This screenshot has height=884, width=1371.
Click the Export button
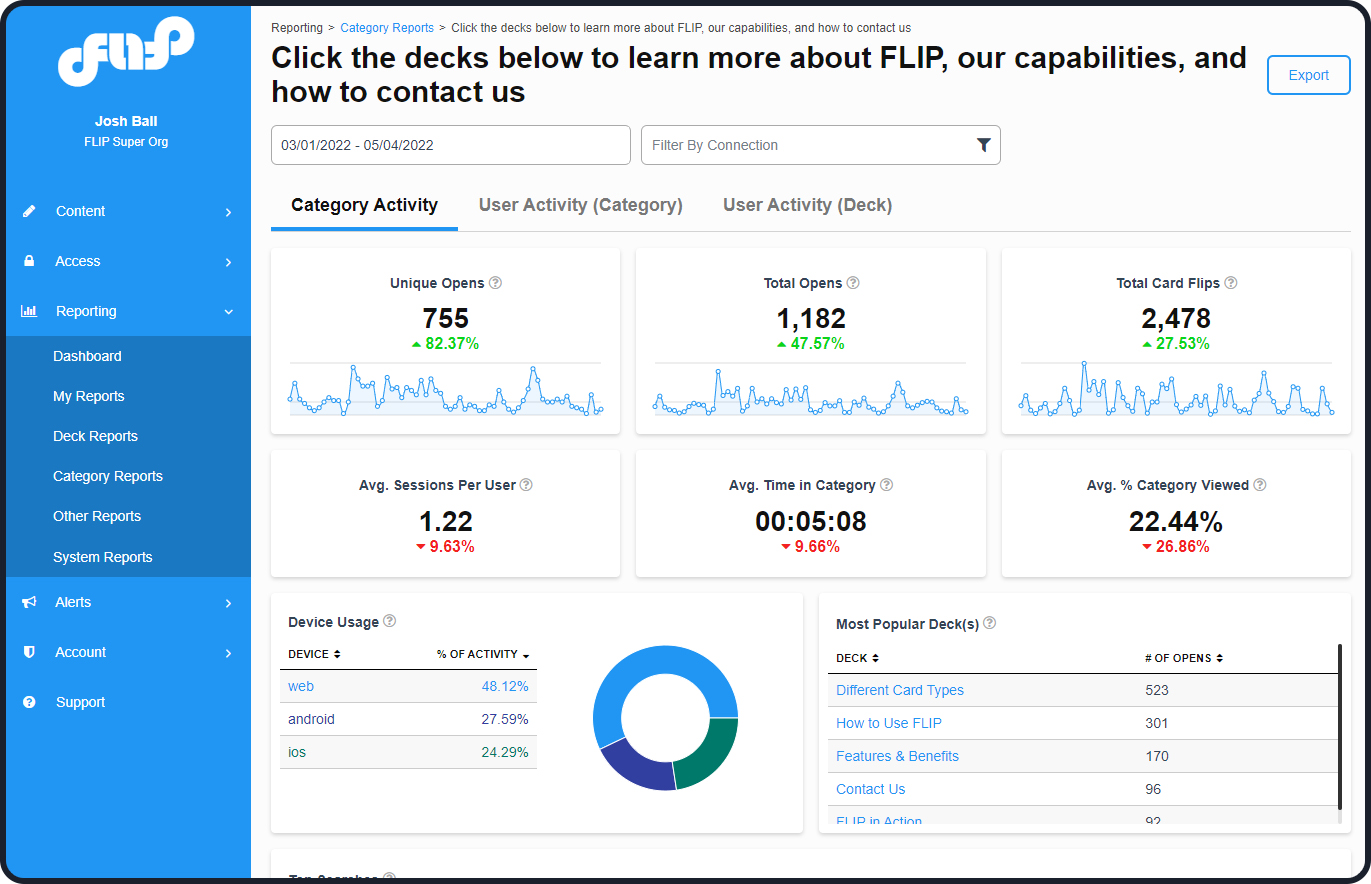[1308, 75]
